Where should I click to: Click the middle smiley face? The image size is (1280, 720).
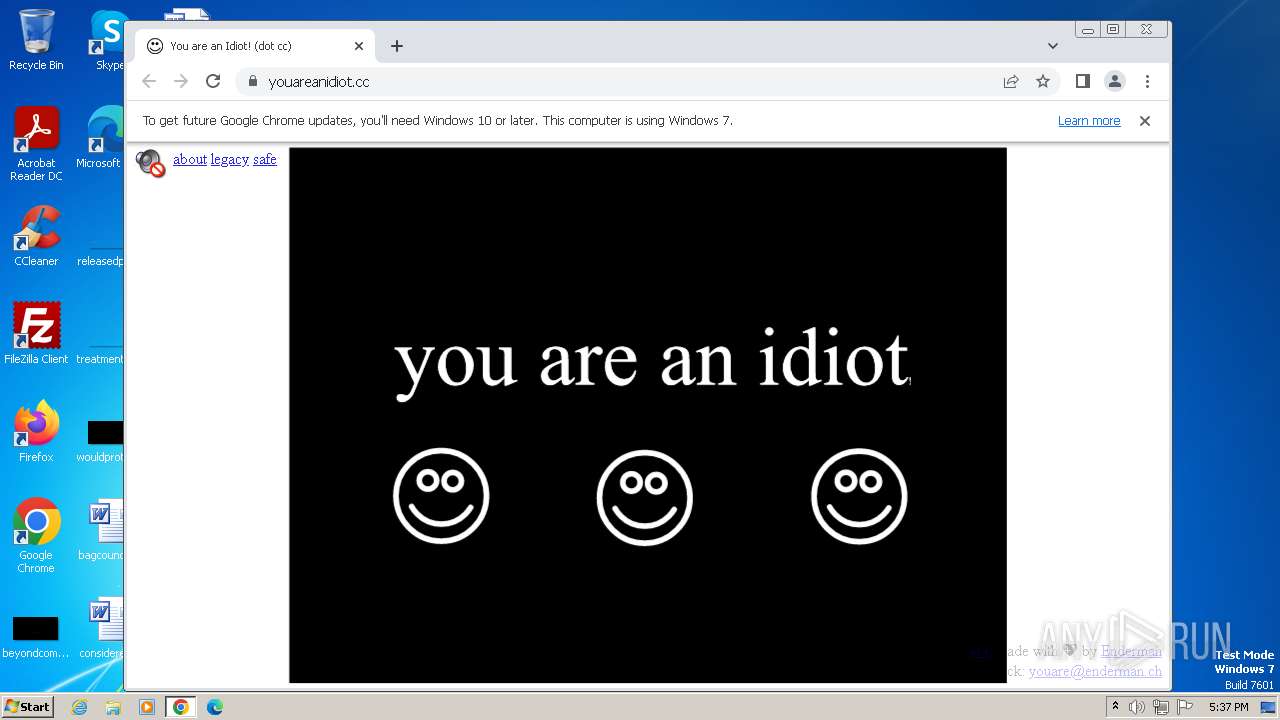tap(645, 497)
